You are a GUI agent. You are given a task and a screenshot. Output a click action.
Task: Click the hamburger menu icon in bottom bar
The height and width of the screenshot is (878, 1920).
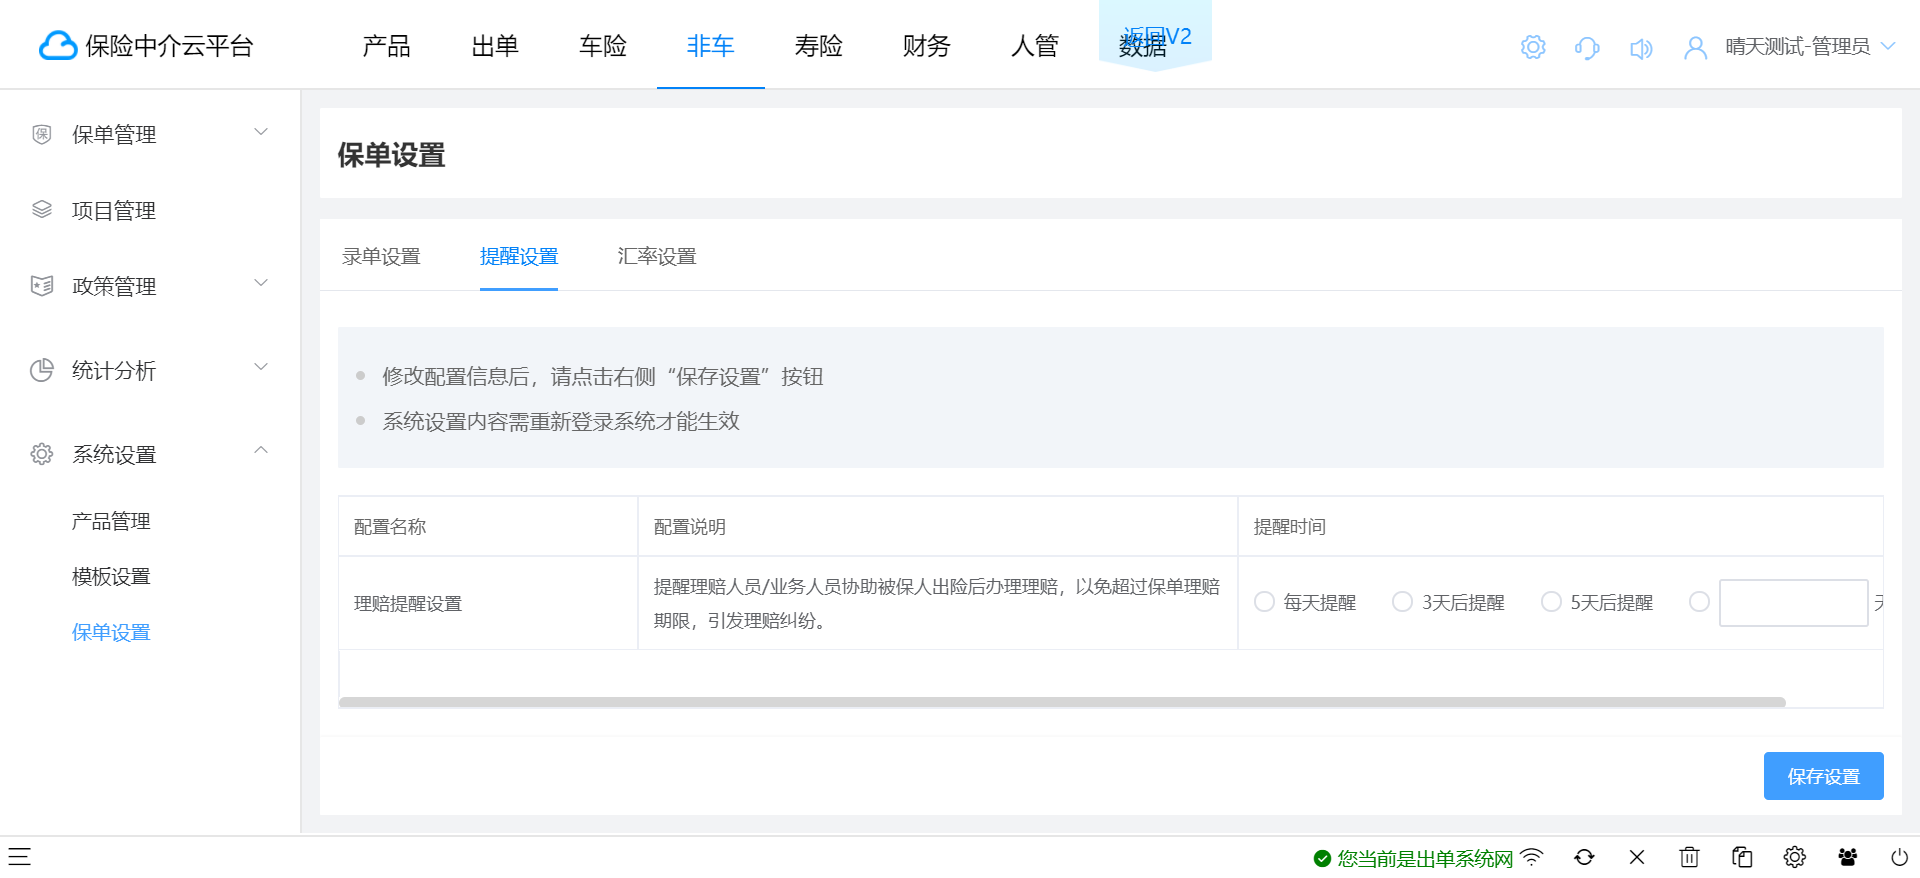click(20, 857)
